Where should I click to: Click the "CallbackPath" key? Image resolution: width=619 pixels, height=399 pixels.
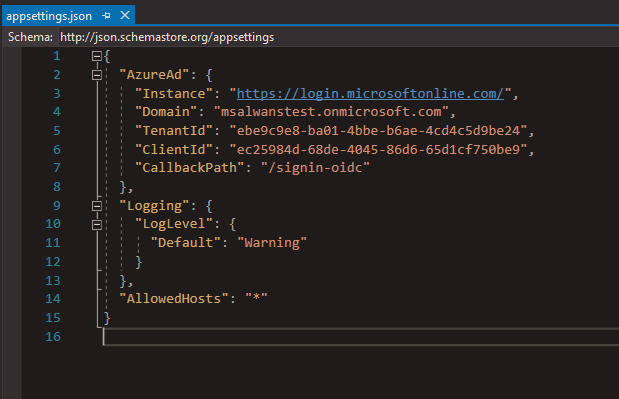tap(190, 168)
